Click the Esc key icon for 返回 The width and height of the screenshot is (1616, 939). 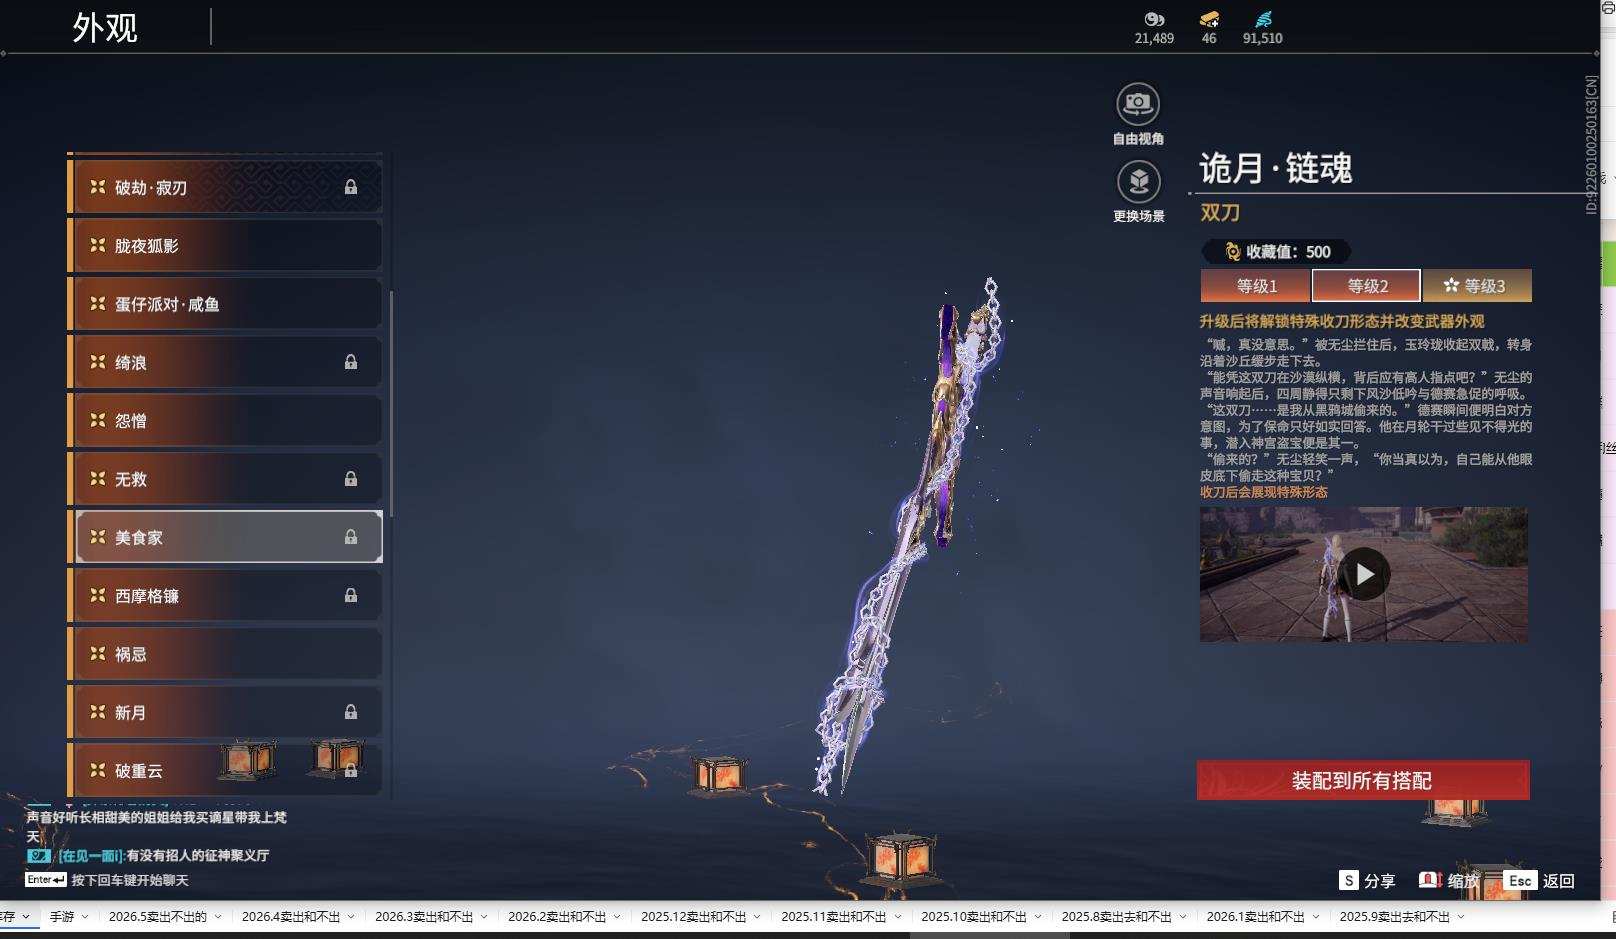[x=1520, y=880]
